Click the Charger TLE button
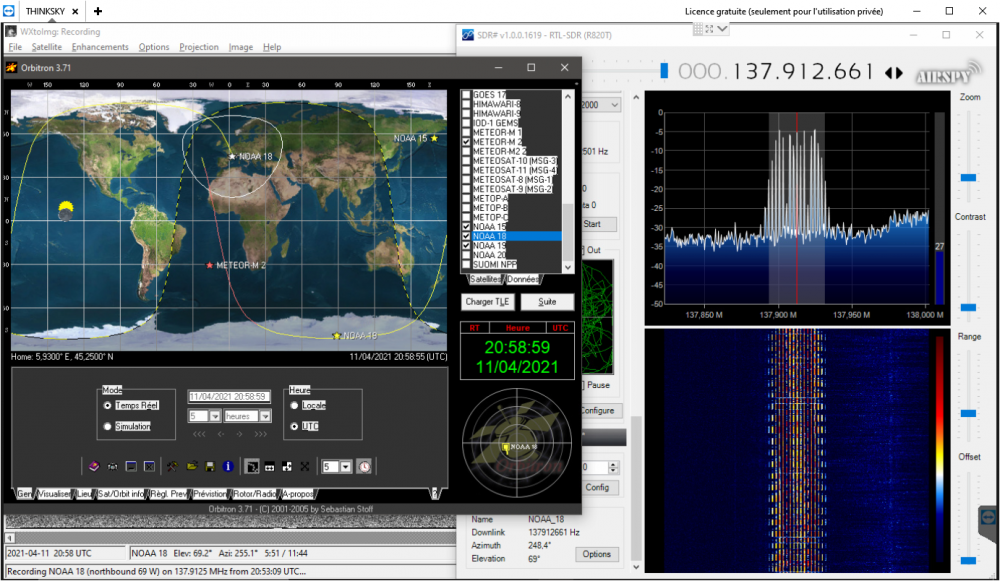This screenshot has height=581, width=1000. coord(487,302)
